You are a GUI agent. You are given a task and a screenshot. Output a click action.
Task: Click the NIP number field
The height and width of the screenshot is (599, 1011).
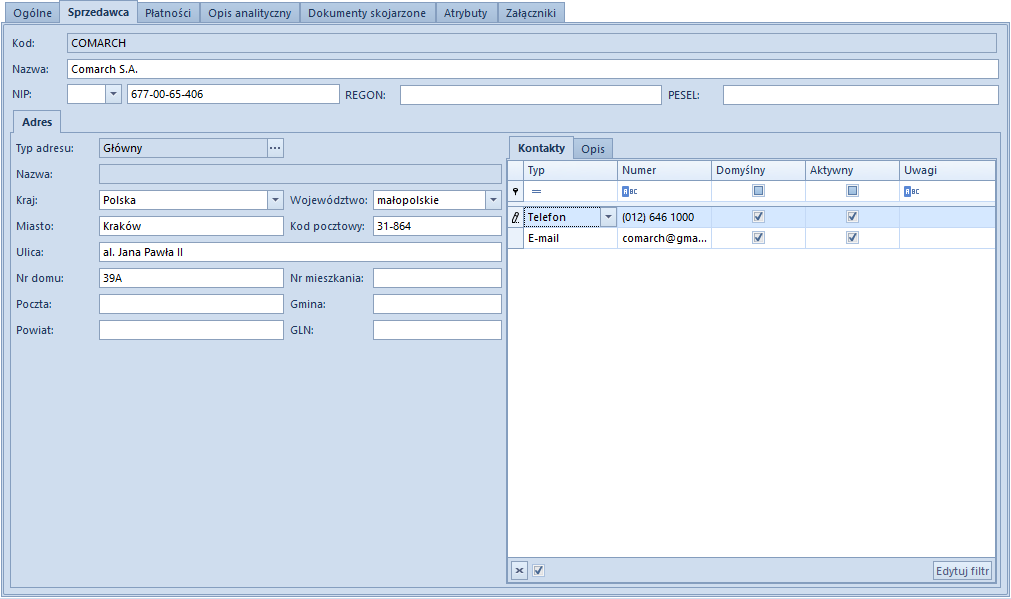tap(233, 94)
